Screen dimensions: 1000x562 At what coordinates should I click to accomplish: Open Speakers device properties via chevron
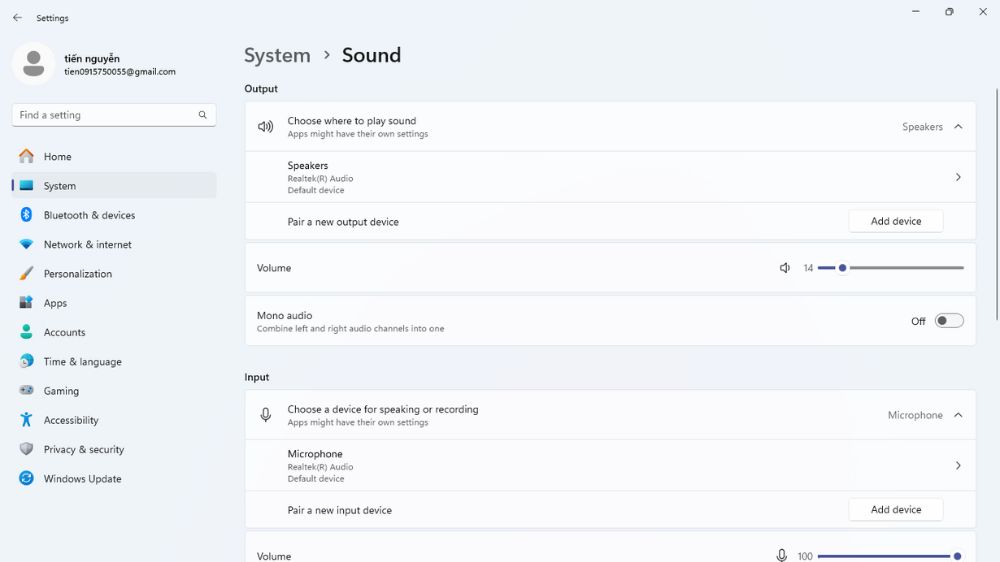[958, 177]
